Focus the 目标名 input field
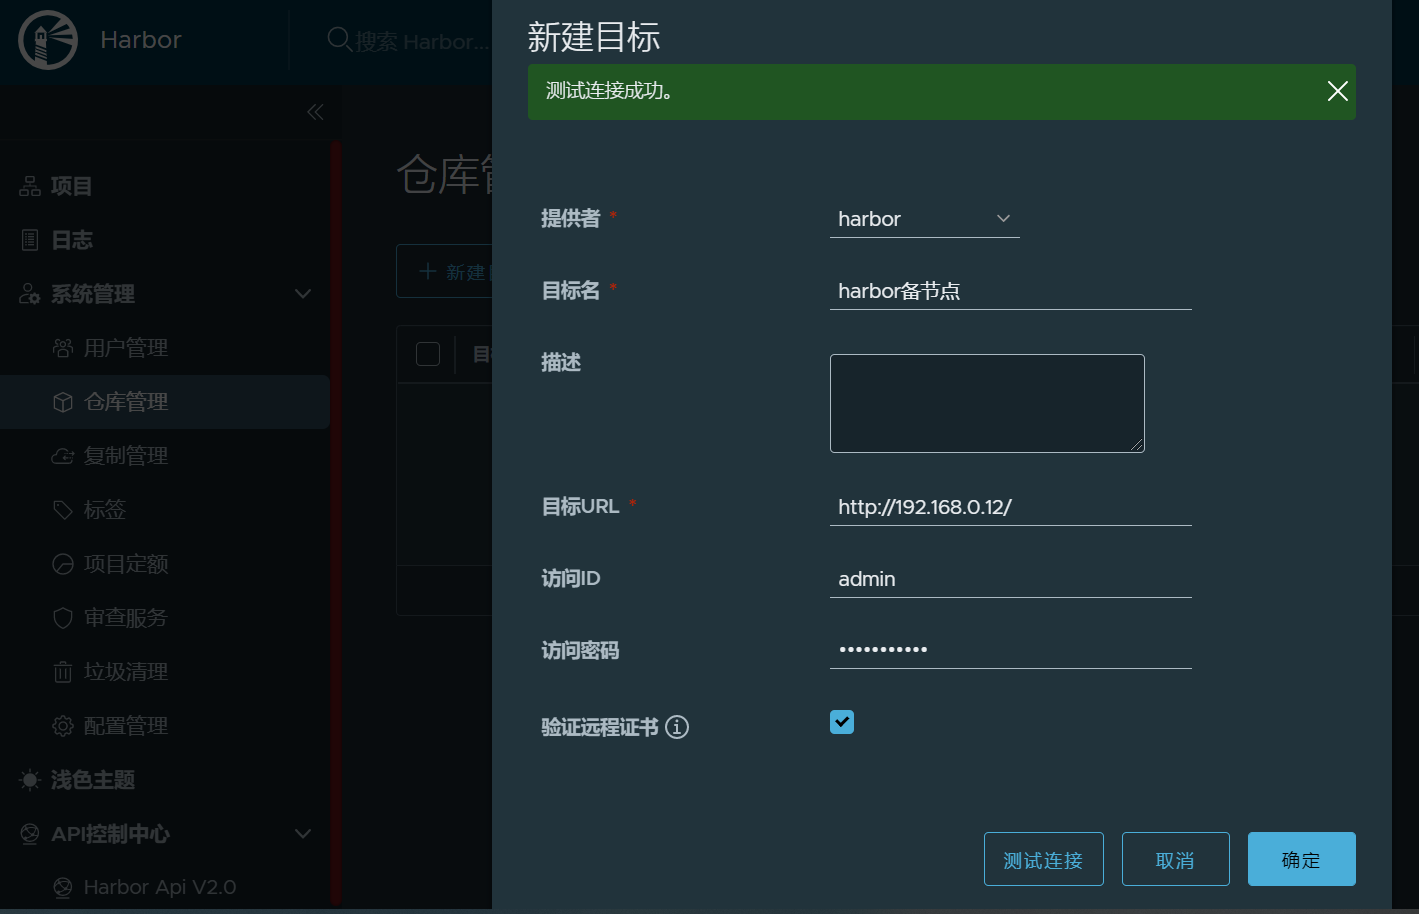 tap(1010, 291)
